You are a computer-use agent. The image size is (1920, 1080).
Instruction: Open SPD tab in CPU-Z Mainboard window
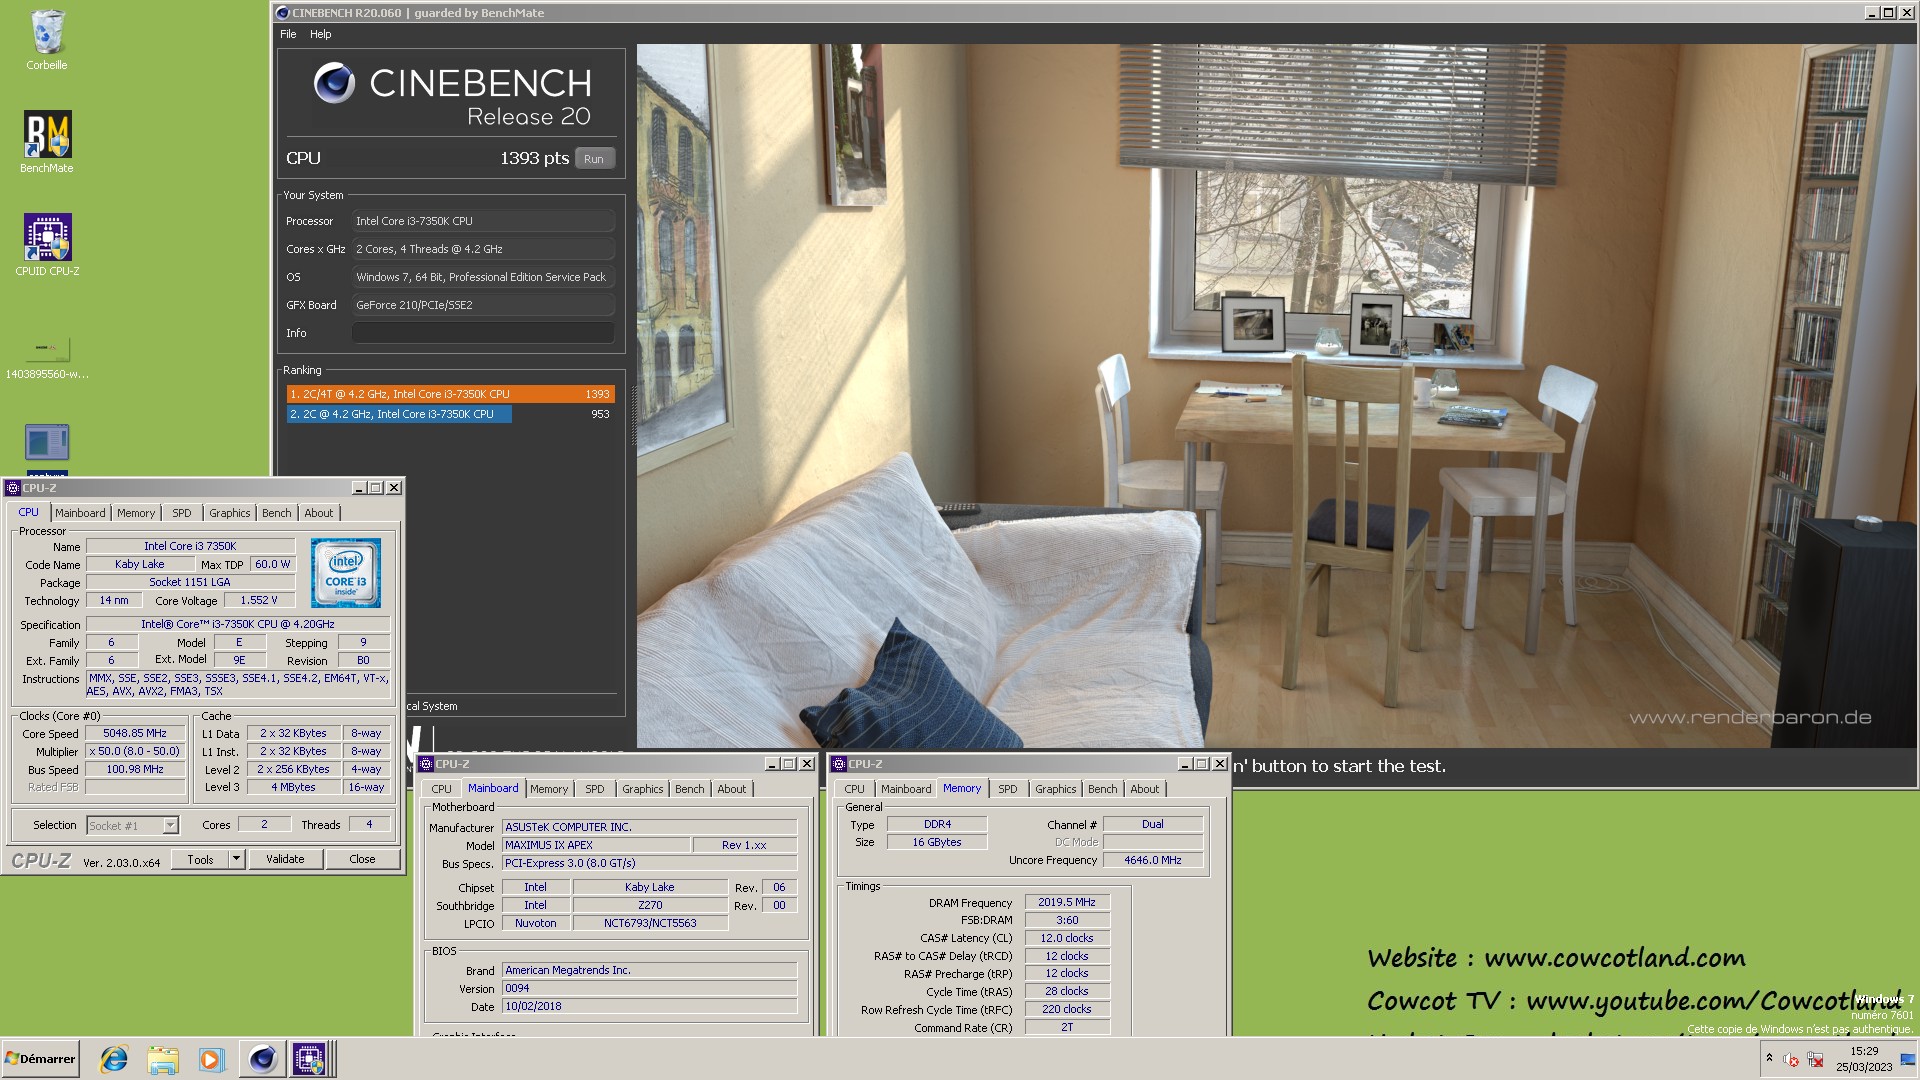pos(595,789)
